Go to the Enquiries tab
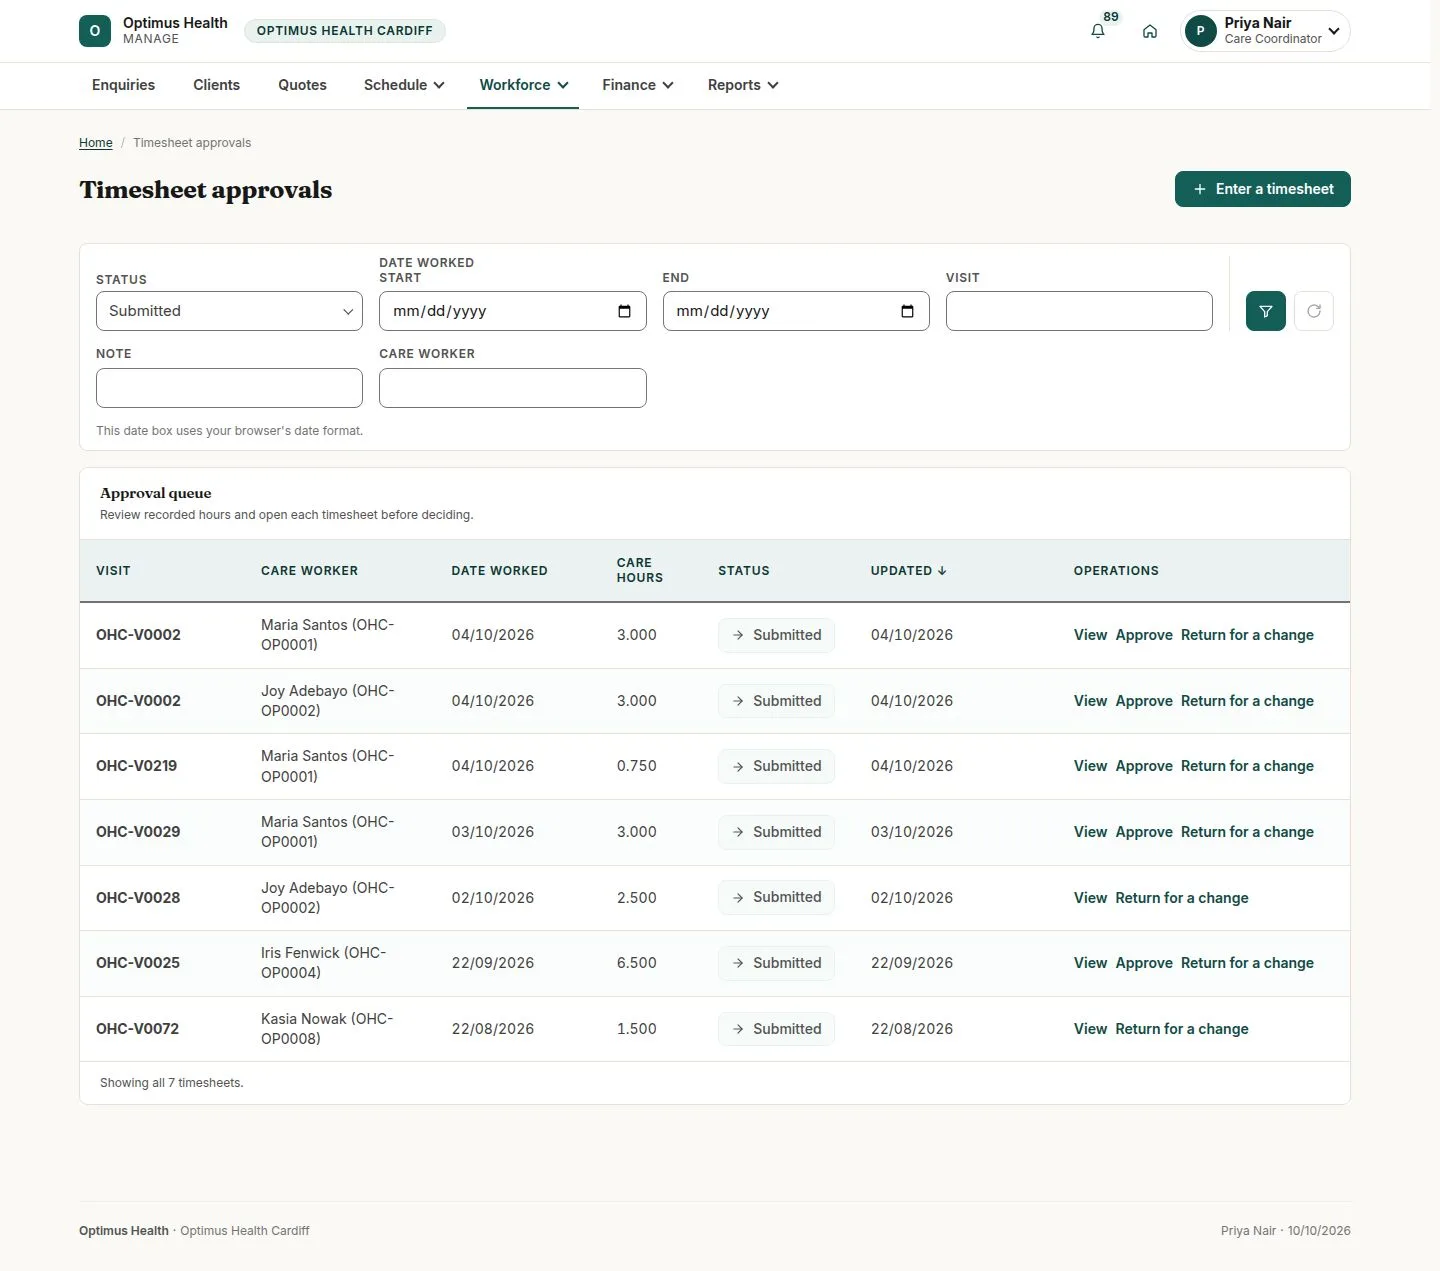This screenshot has height=1271, width=1440. tap(123, 85)
